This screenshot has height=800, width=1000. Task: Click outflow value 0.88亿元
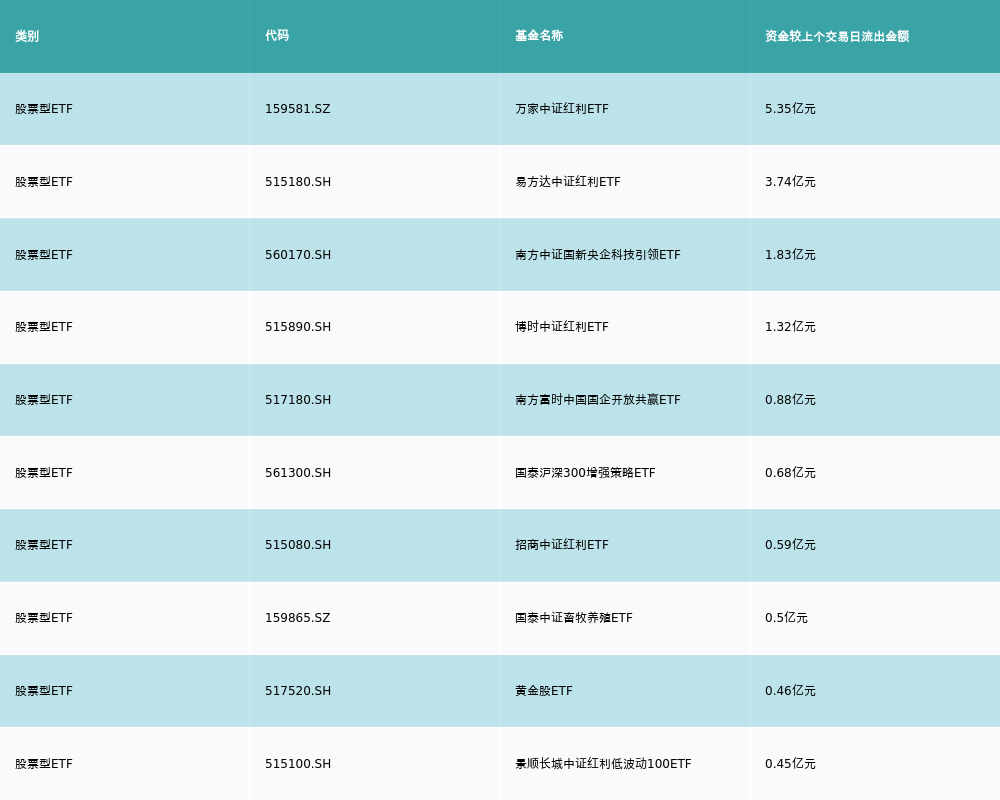click(x=790, y=400)
